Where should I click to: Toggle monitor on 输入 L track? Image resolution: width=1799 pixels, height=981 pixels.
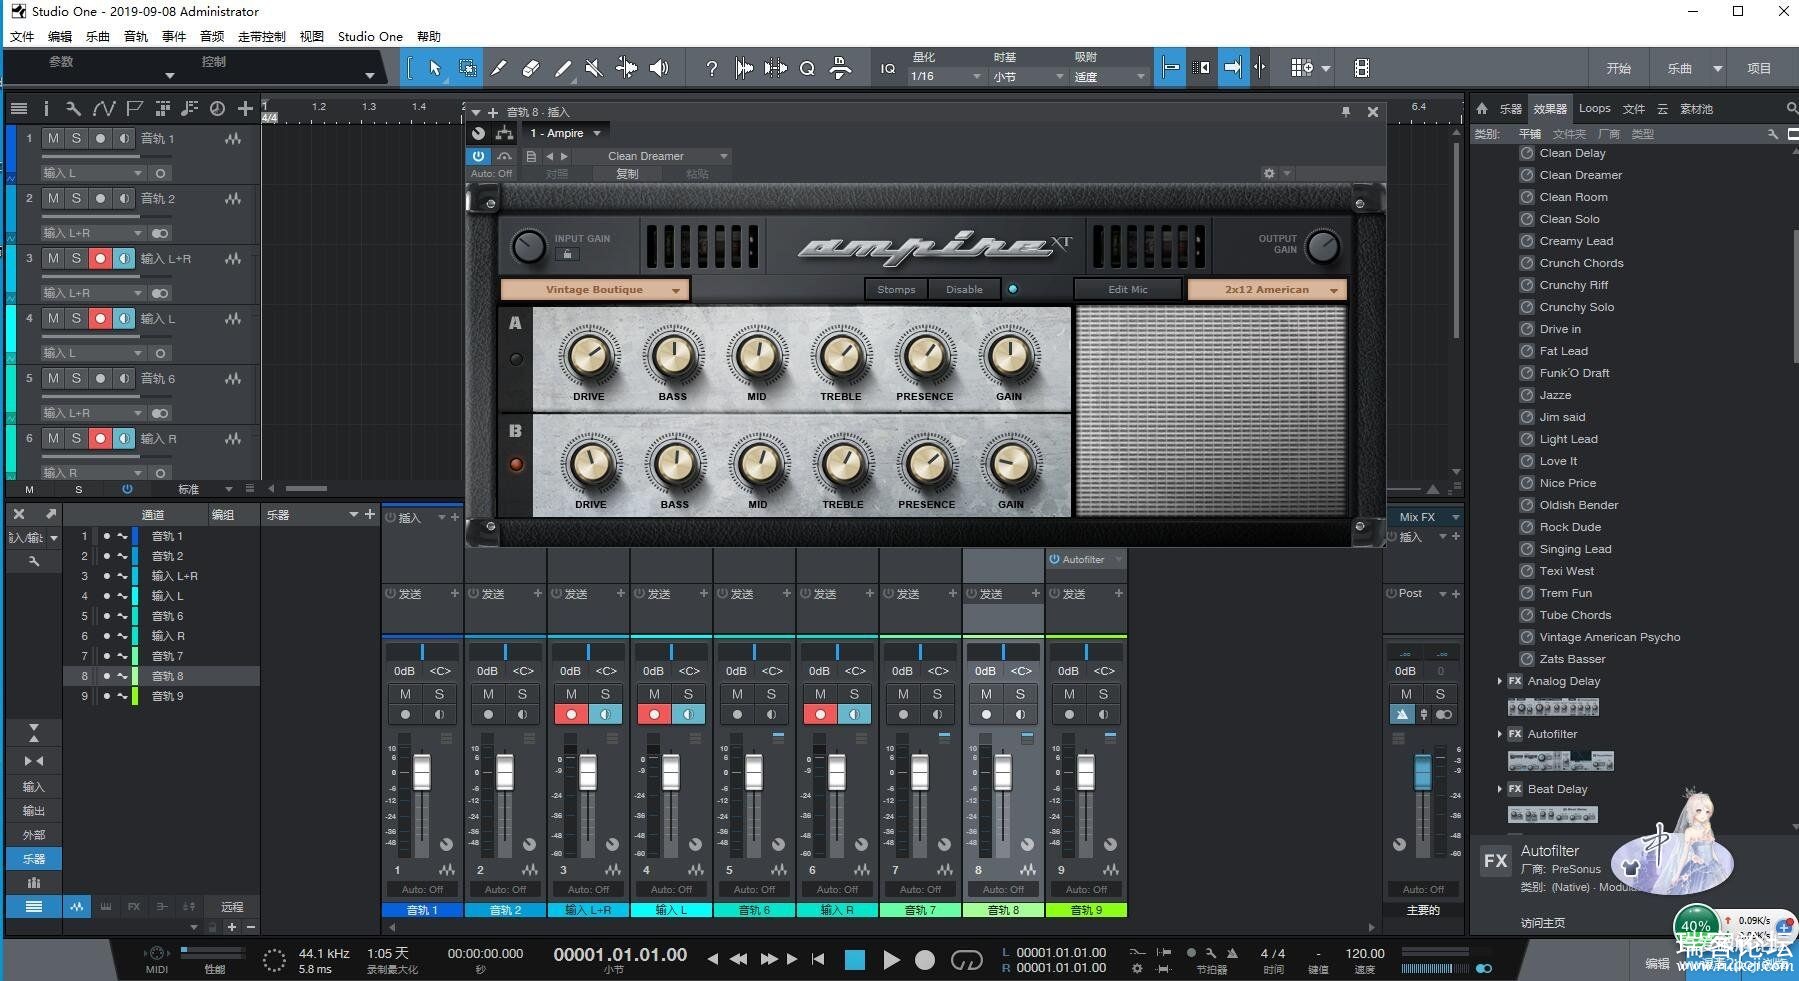tap(124, 318)
